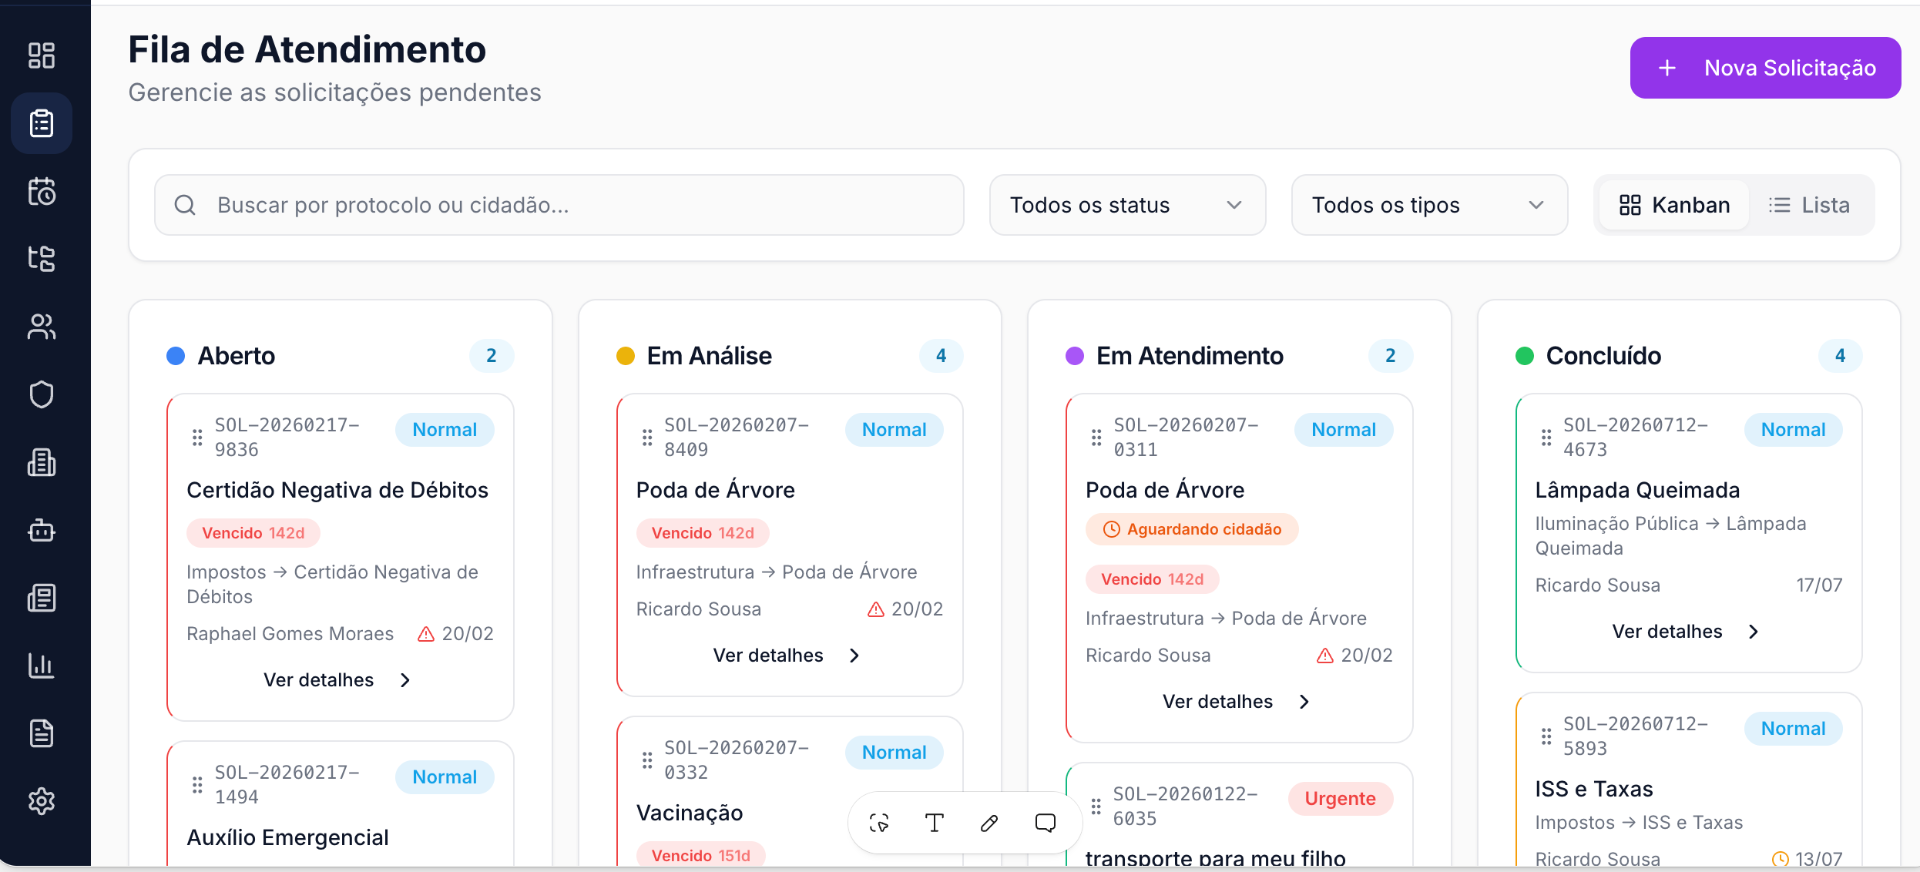This screenshot has width=1920, height=872.
Task: Select the comment tool in floating toolbar
Action: click(x=1045, y=823)
